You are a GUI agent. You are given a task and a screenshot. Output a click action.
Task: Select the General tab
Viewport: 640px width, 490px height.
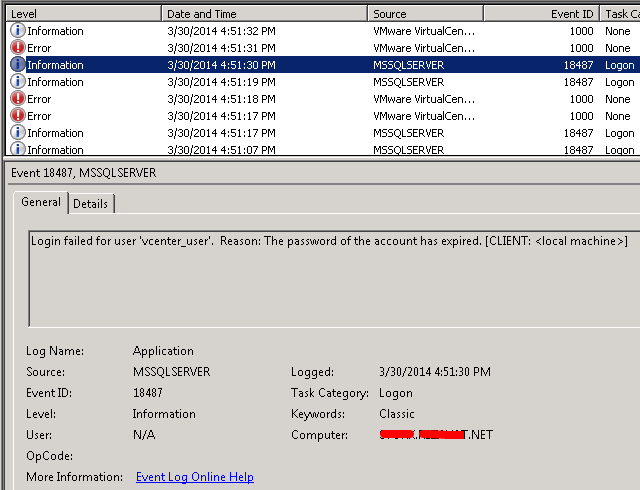tap(41, 203)
